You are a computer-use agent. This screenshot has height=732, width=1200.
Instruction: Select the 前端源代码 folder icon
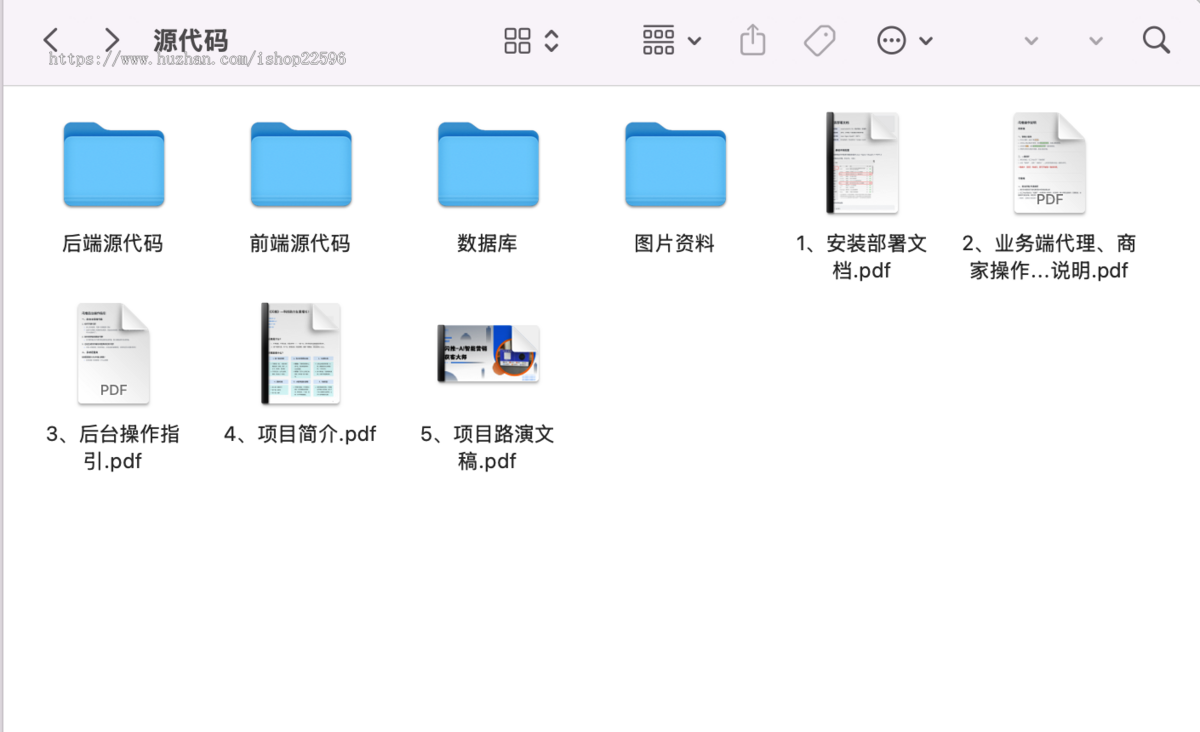pyautogui.click(x=301, y=164)
